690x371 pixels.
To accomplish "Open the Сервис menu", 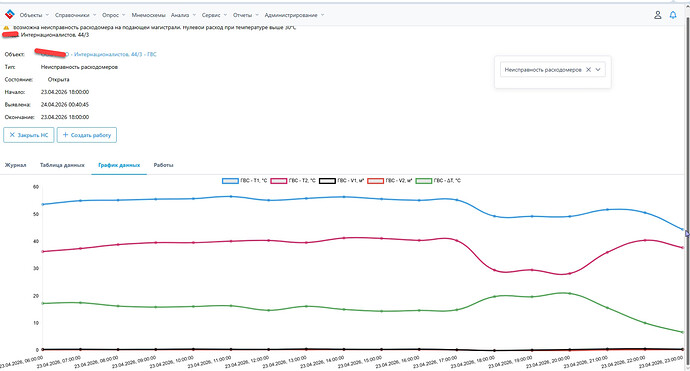I will 214,15.
